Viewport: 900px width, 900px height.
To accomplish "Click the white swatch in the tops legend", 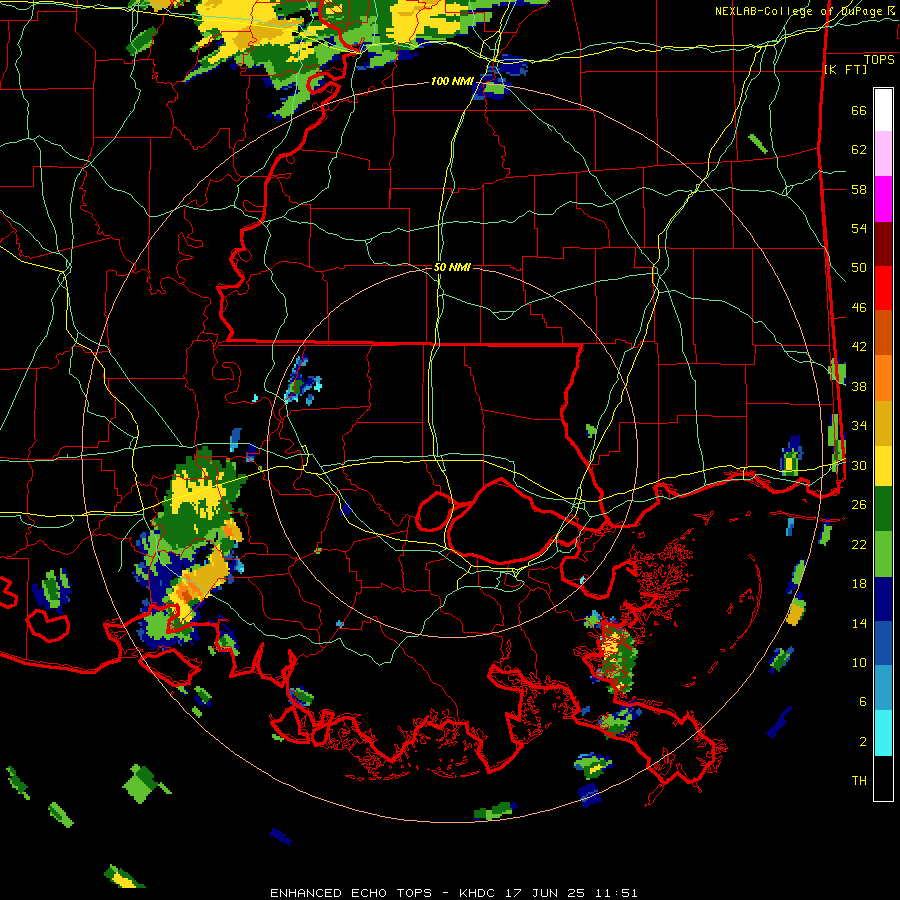I will 883,110.
